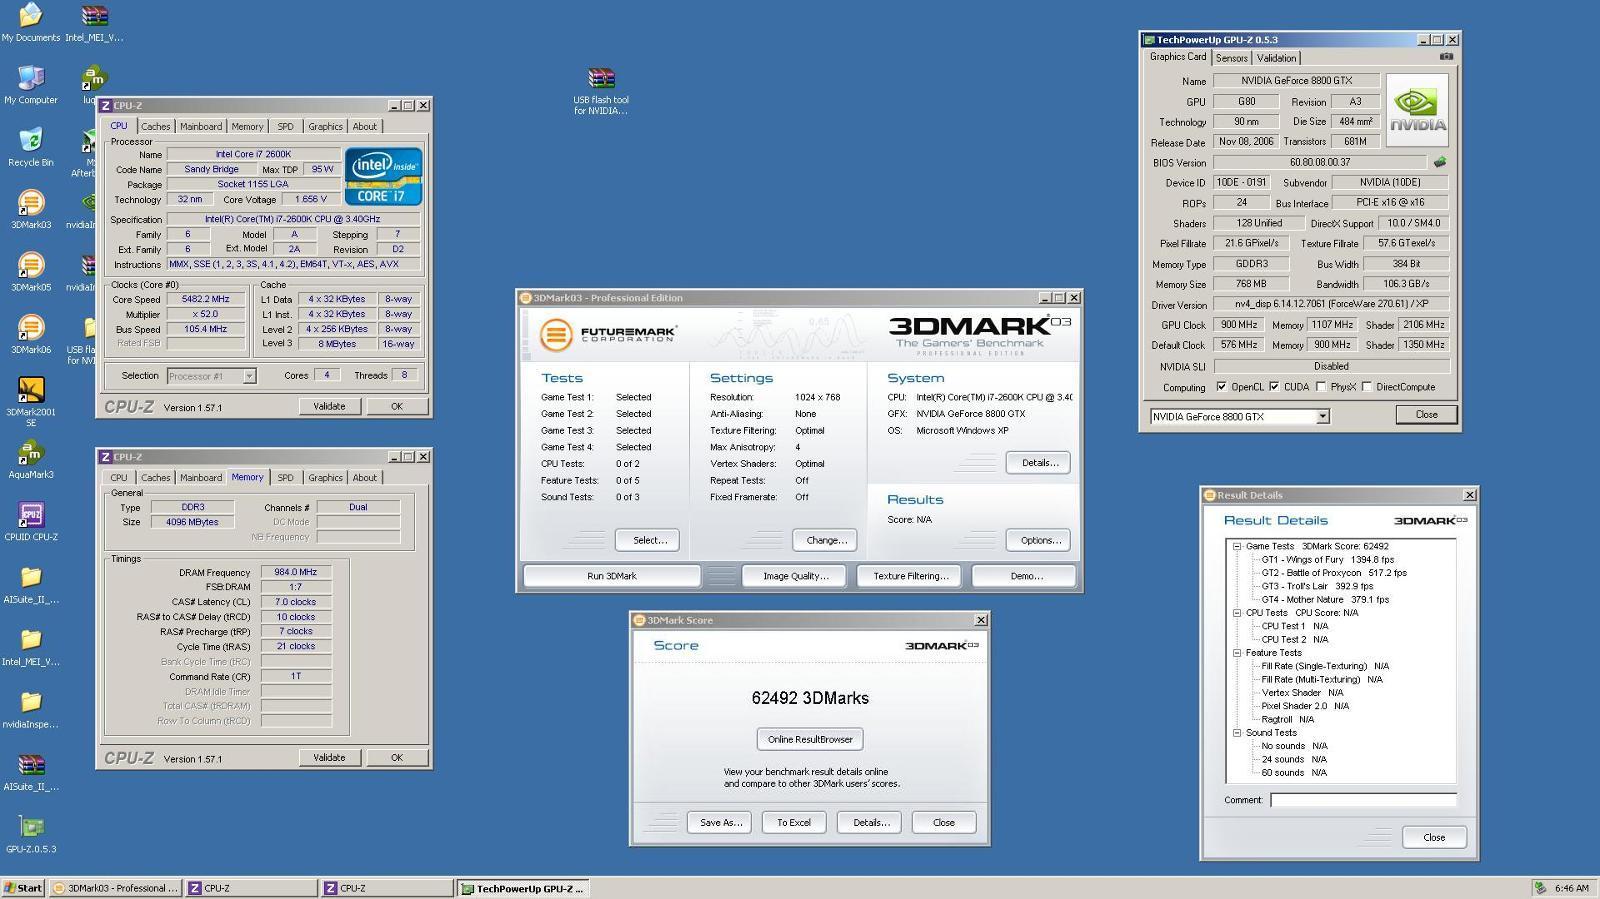The width and height of the screenshot is (1600, 899).
Task: Launch the GPU-Z.0.5.3 desktop icon
Action: (31, 834)
